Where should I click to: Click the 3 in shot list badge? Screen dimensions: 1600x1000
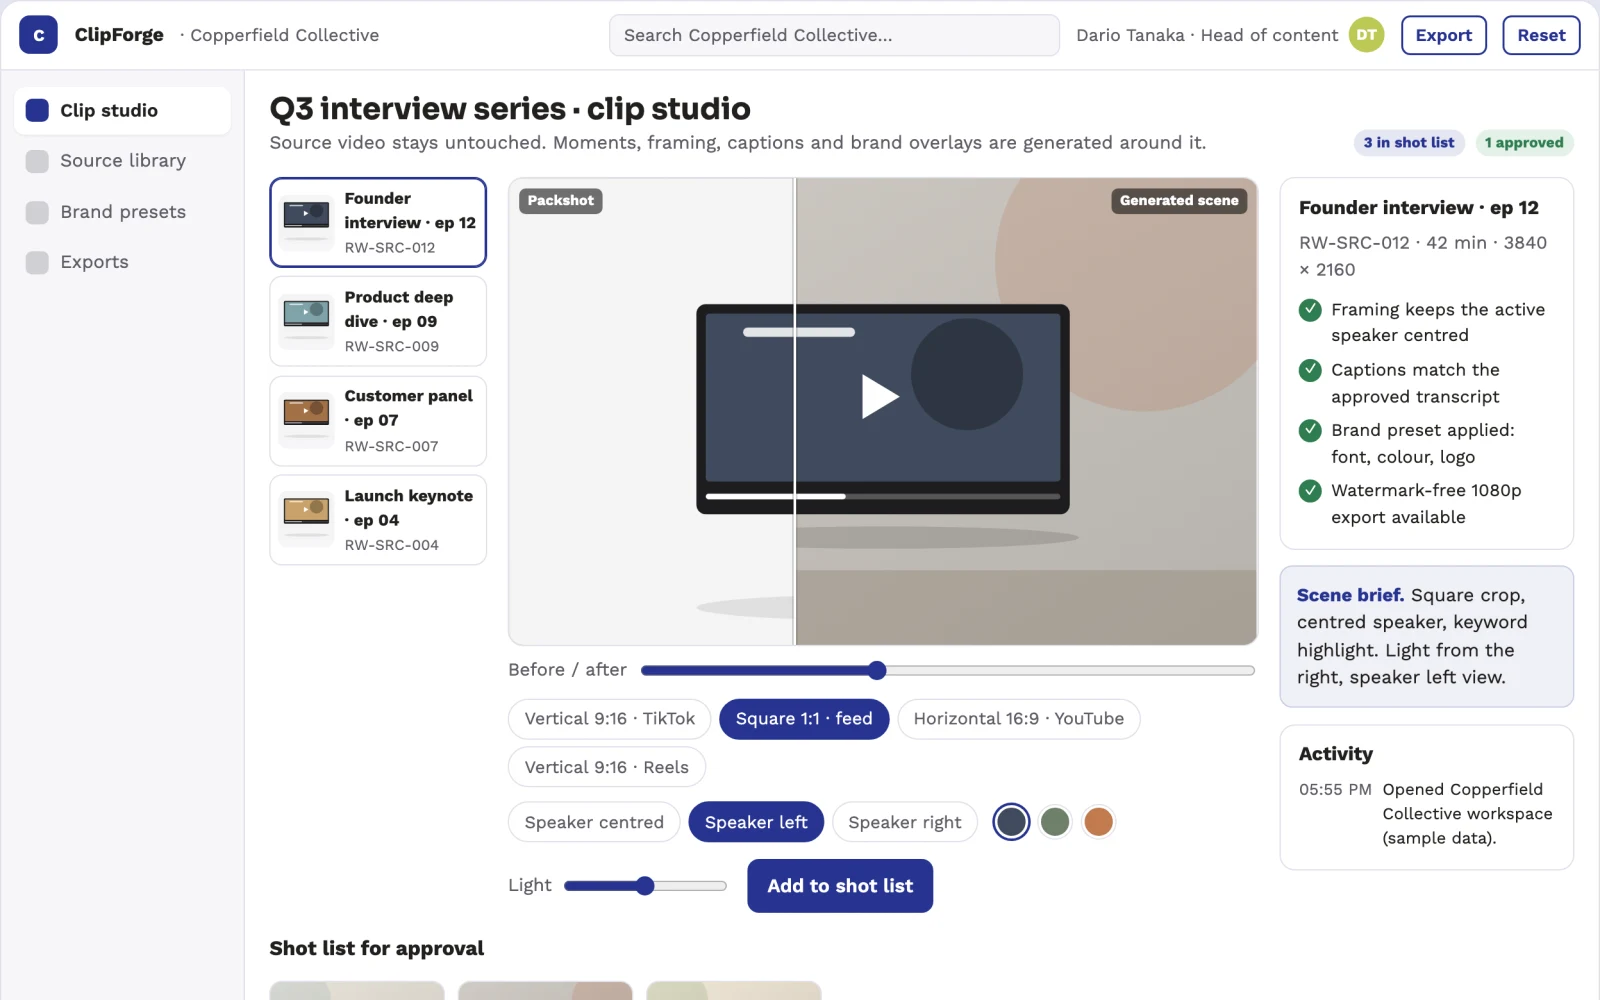coord(1409,143)
